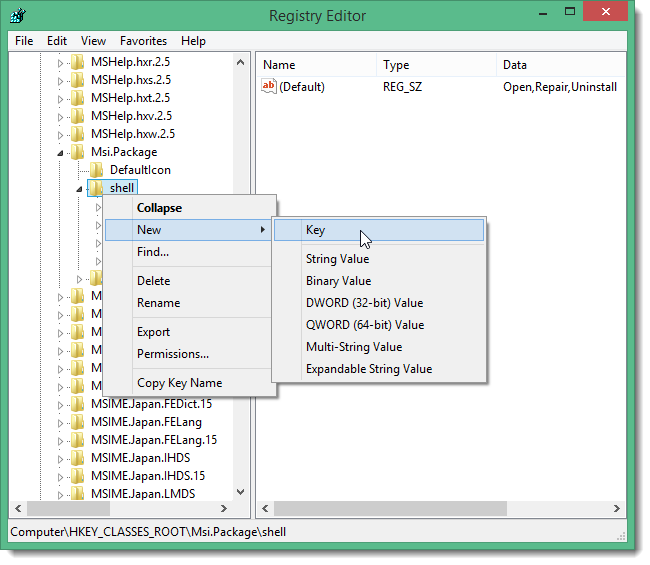Select Expandable String Value

[x=379, y=369]
